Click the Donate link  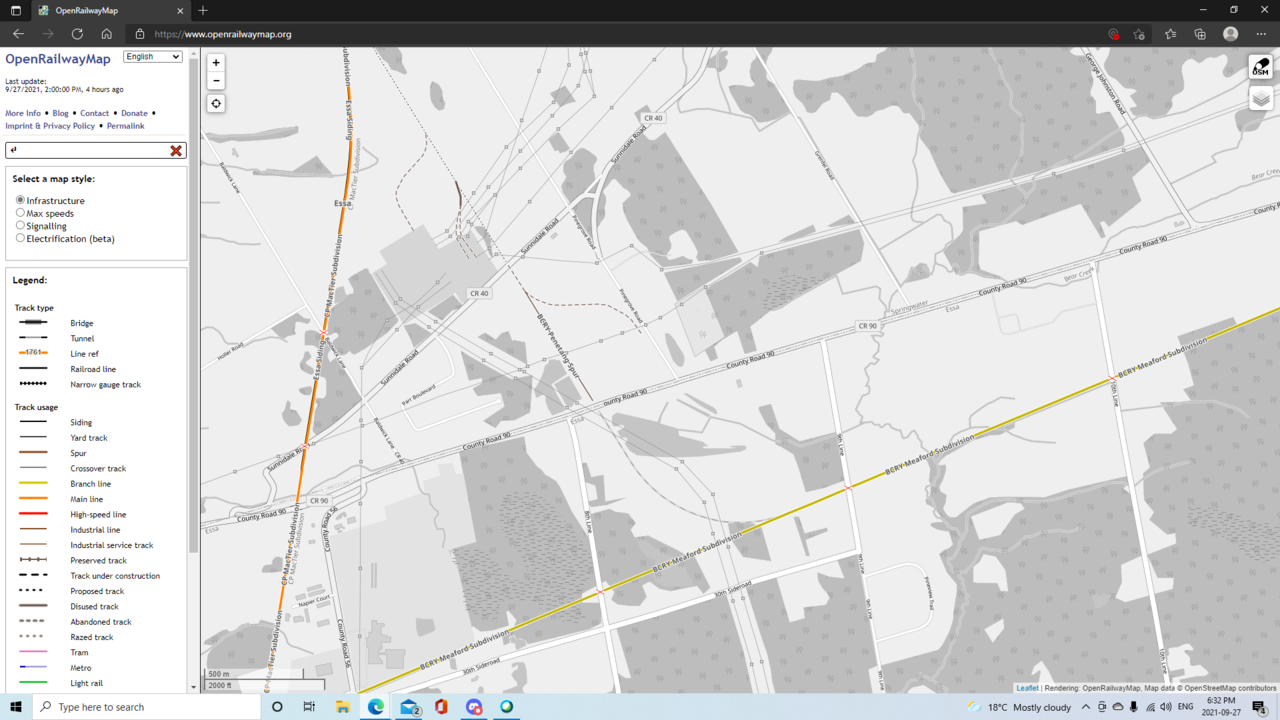coord(134,113)
